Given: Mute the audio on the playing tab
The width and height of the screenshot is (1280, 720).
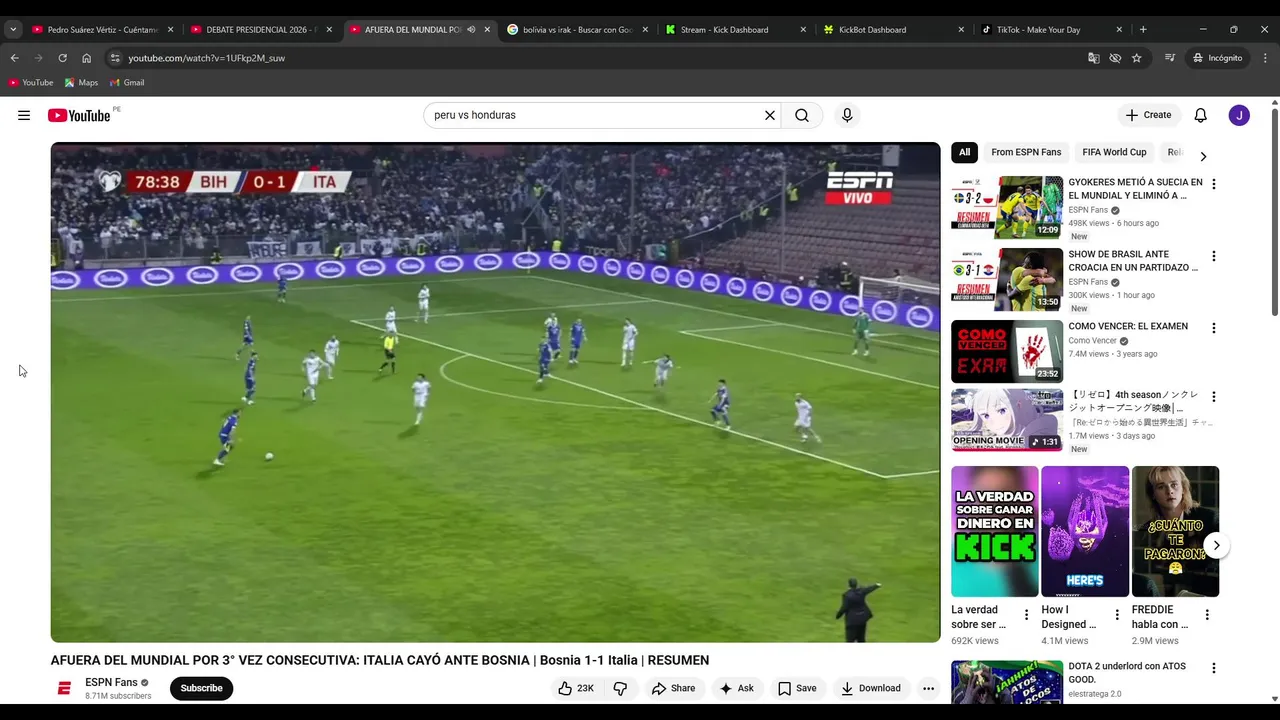Looking at the screenshot, I should 471,30.
